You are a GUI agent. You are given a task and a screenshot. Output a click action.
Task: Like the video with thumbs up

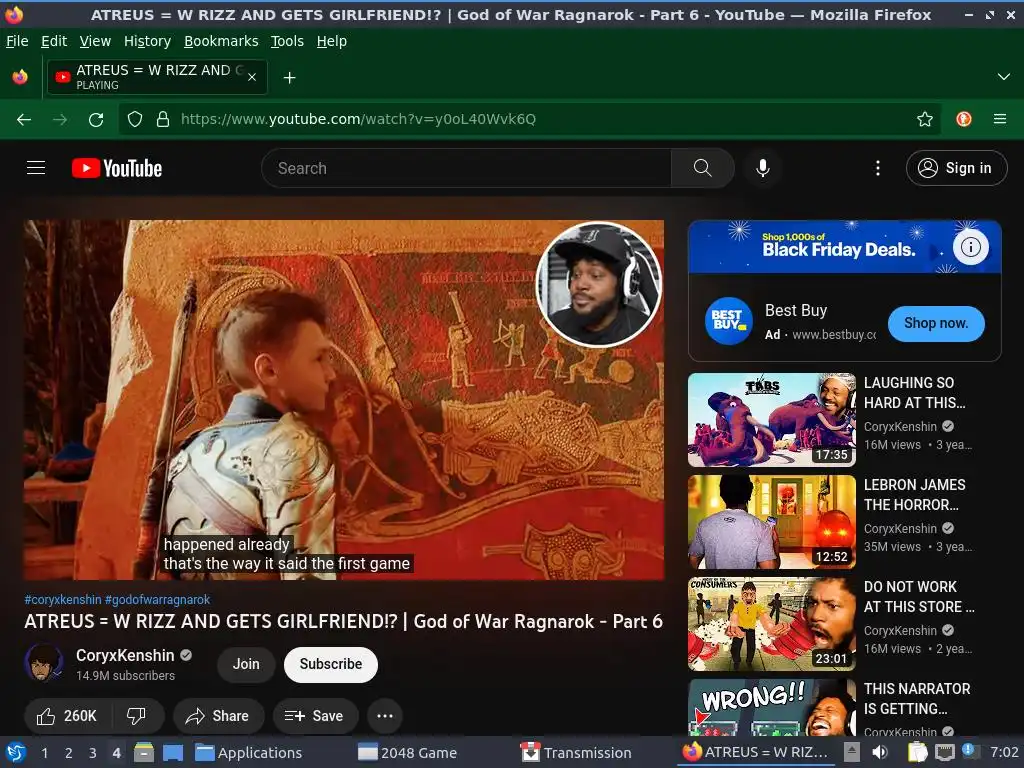tap(67, 716)
